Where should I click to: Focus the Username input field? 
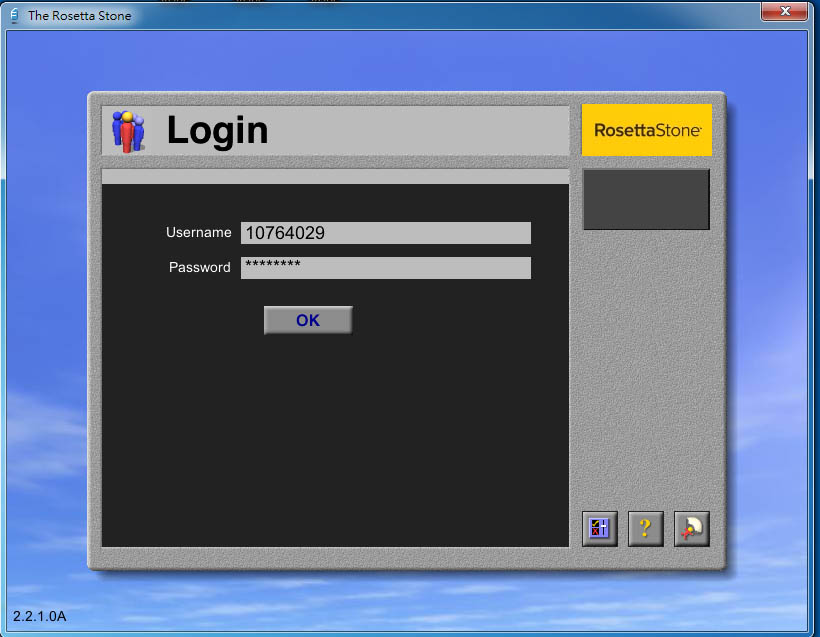point(385,233)
